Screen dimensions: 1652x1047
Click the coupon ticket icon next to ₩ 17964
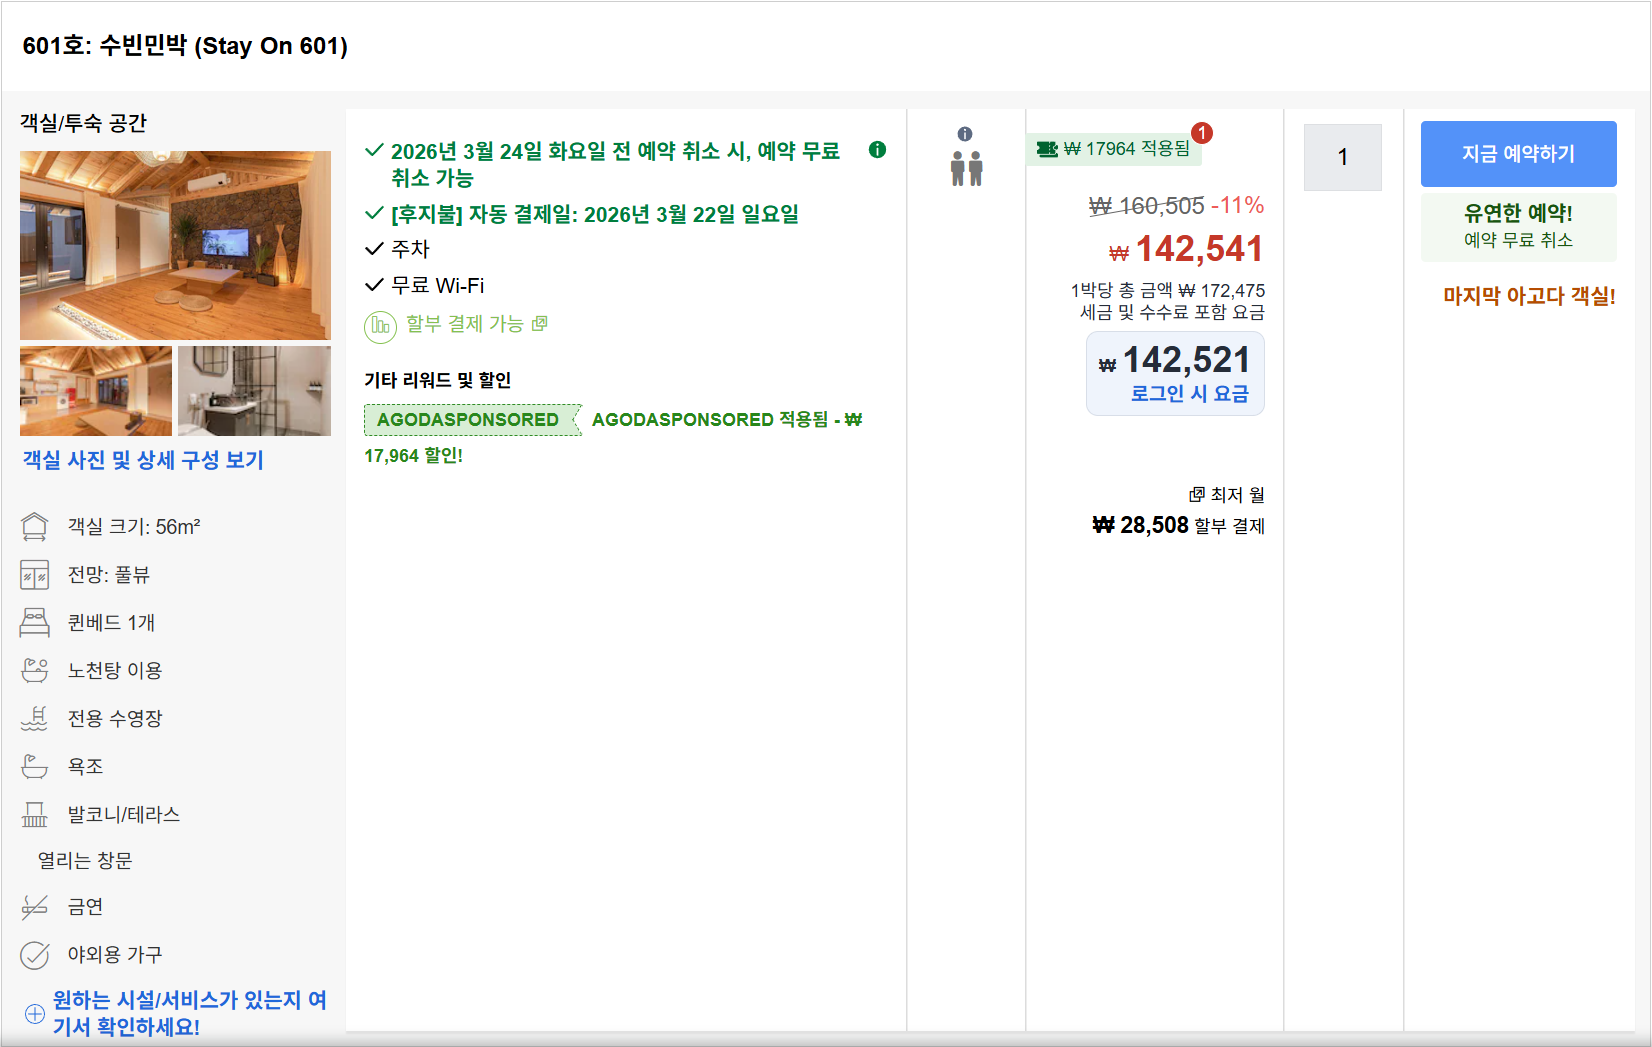click(1047, 149)
